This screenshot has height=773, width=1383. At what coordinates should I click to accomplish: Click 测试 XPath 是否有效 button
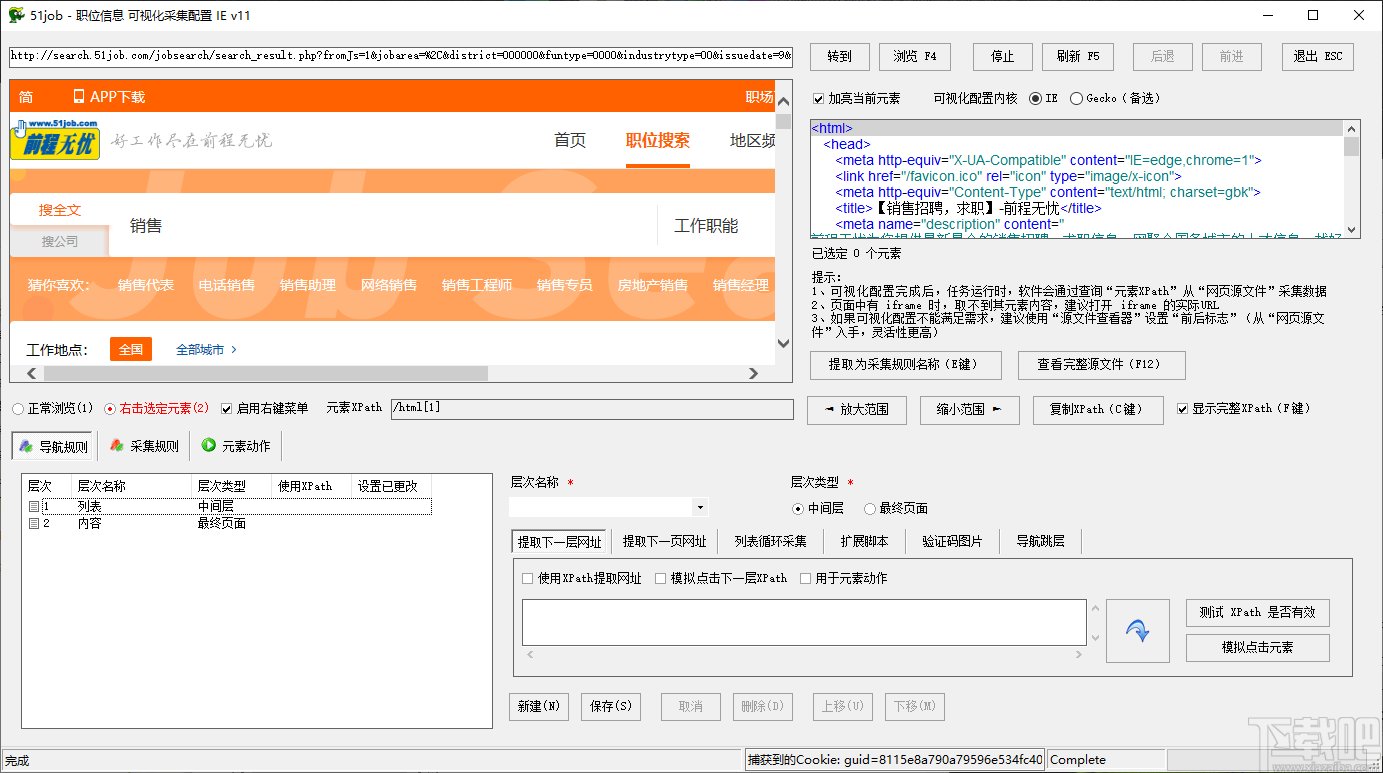[1257, 613]
